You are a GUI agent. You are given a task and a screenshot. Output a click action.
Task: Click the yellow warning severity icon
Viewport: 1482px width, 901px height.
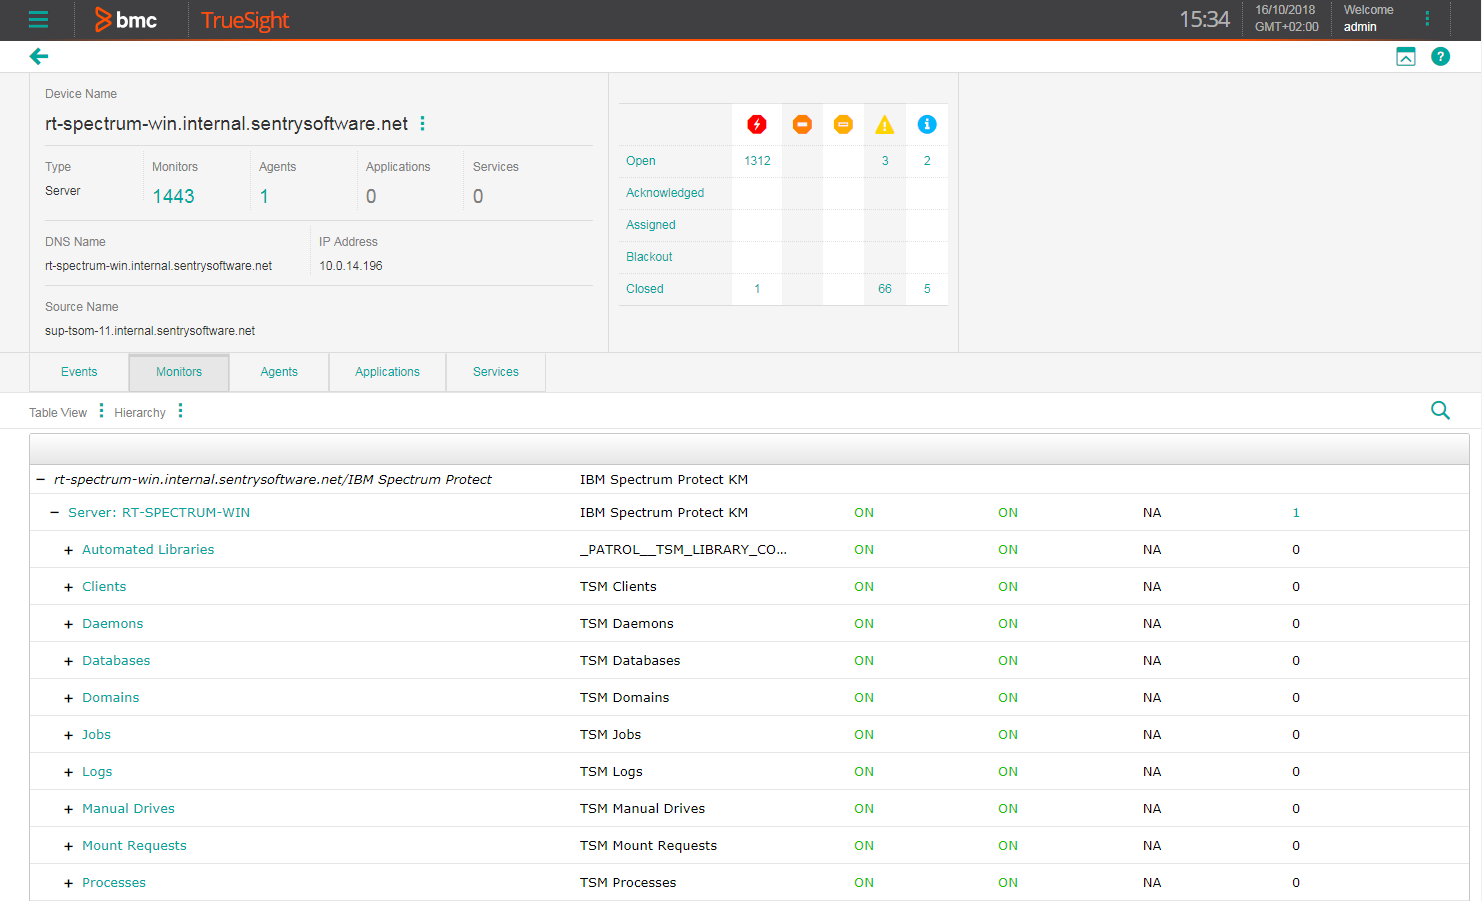(884, 124)
